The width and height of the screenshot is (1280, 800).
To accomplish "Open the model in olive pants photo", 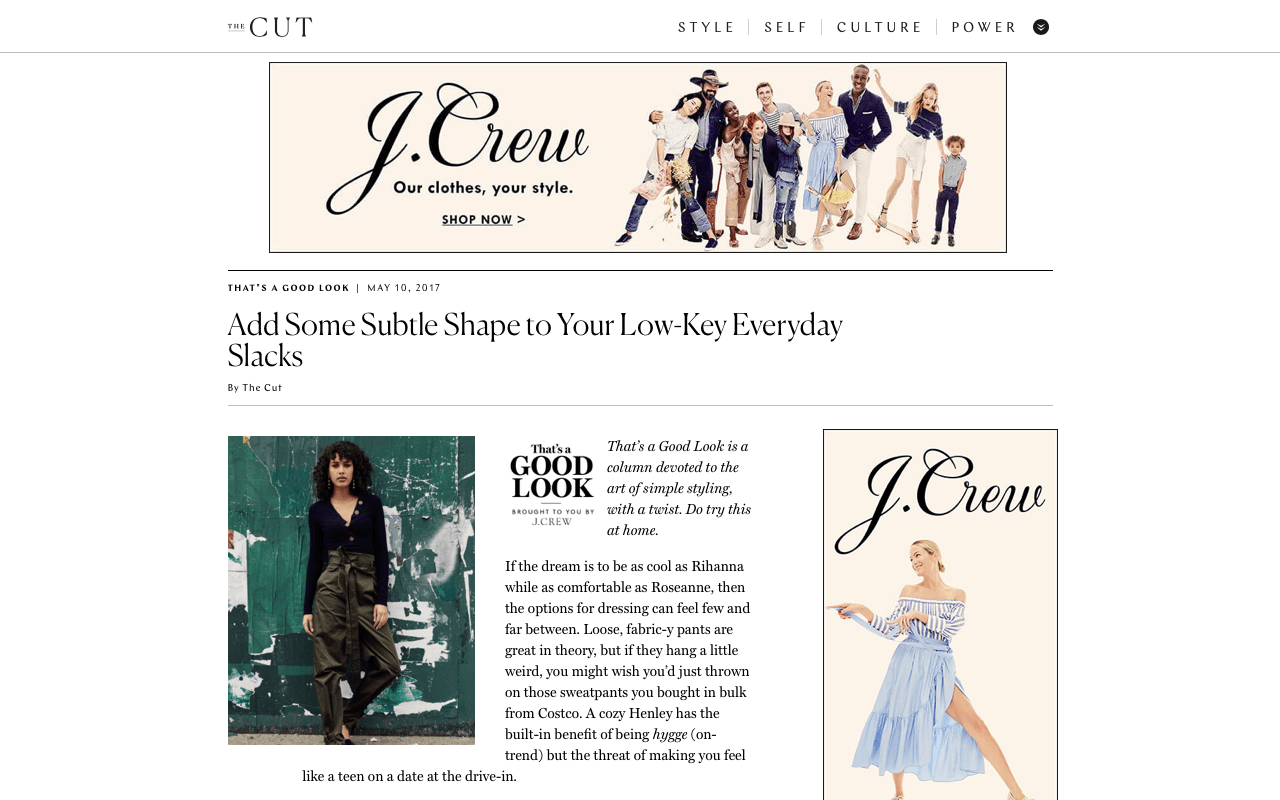I will coord(351,590).
